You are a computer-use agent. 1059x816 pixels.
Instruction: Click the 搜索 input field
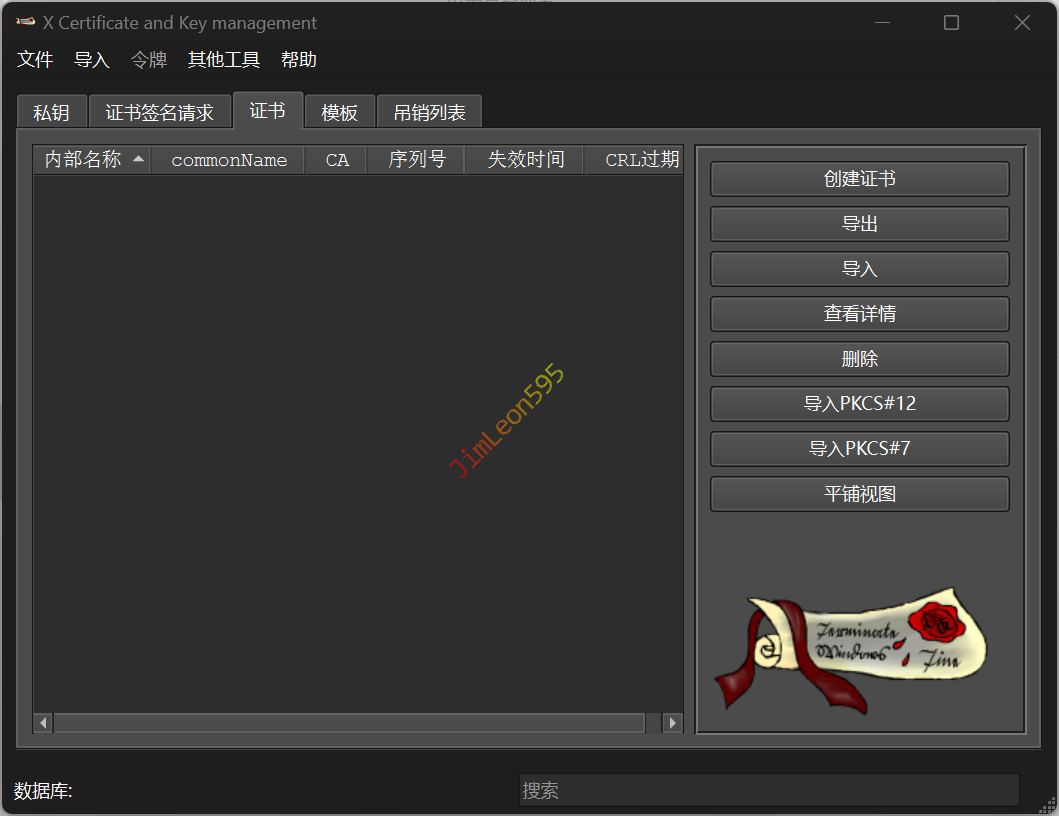(768, 791)
